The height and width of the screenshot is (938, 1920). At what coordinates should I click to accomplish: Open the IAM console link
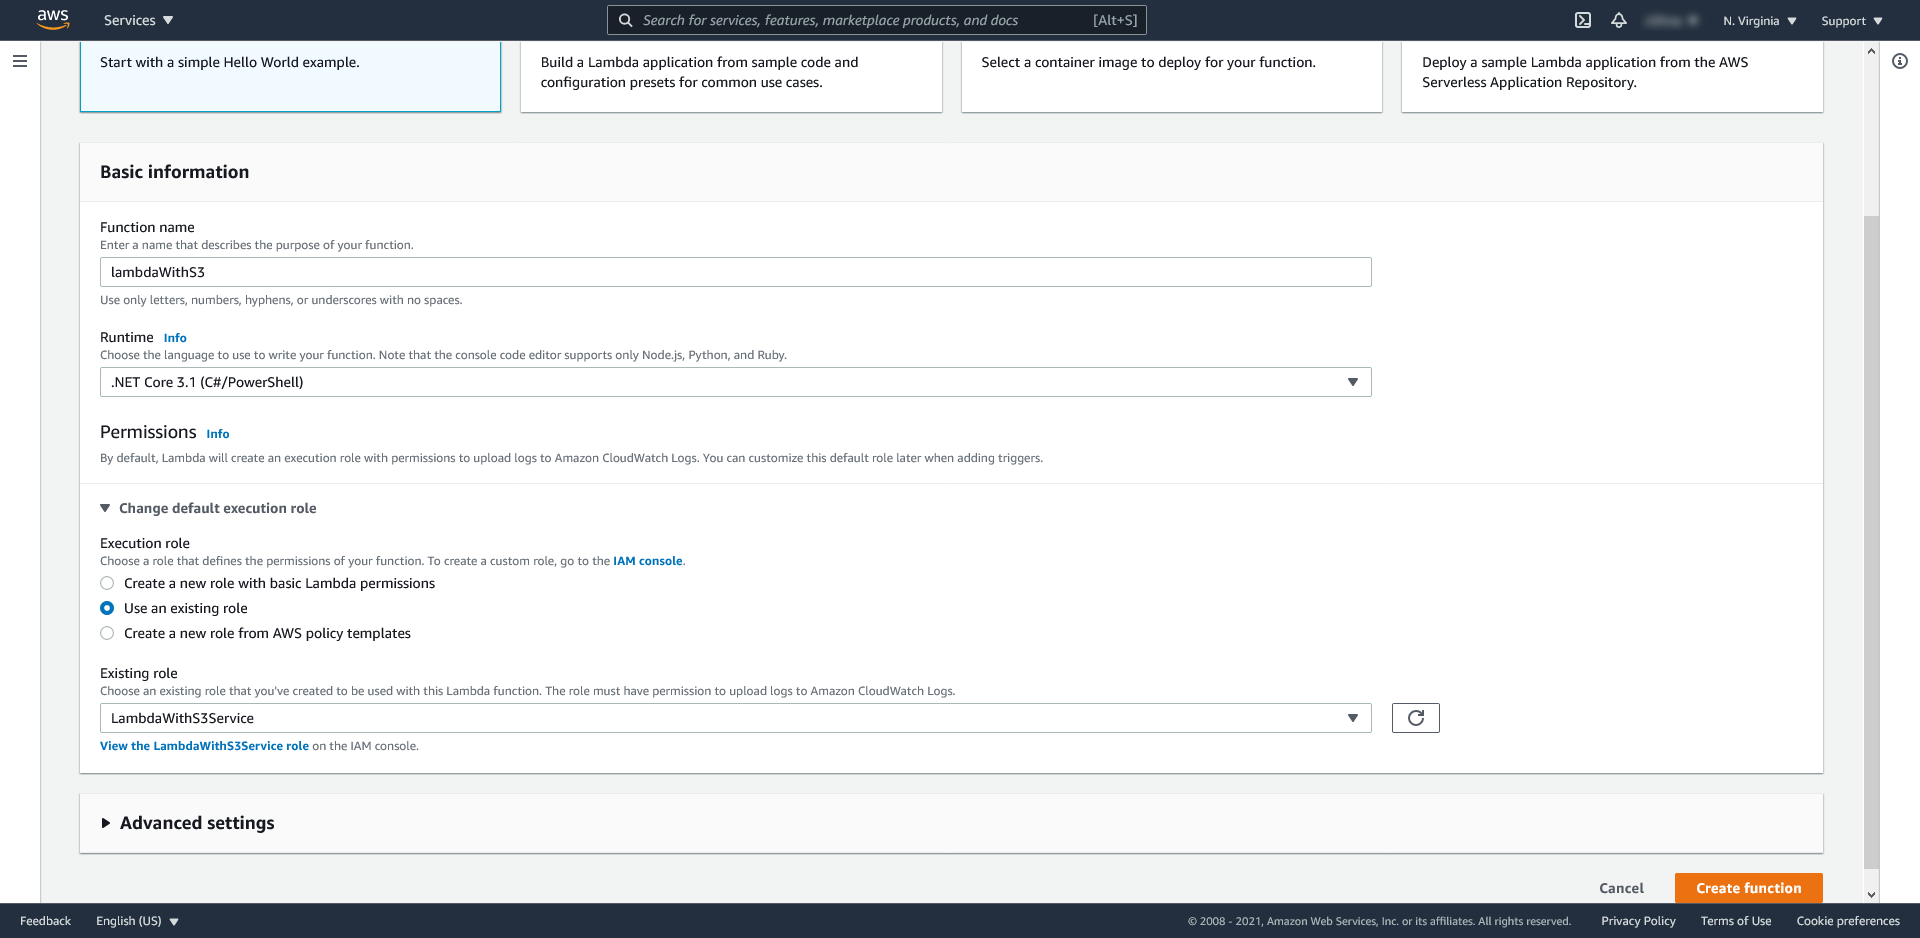(647, 561)
